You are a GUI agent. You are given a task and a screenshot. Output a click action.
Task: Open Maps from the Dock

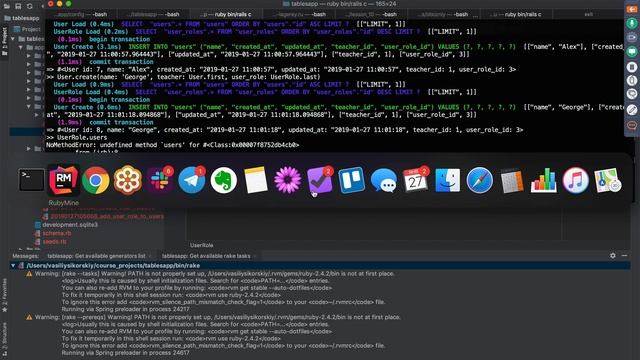pos(608,180)
